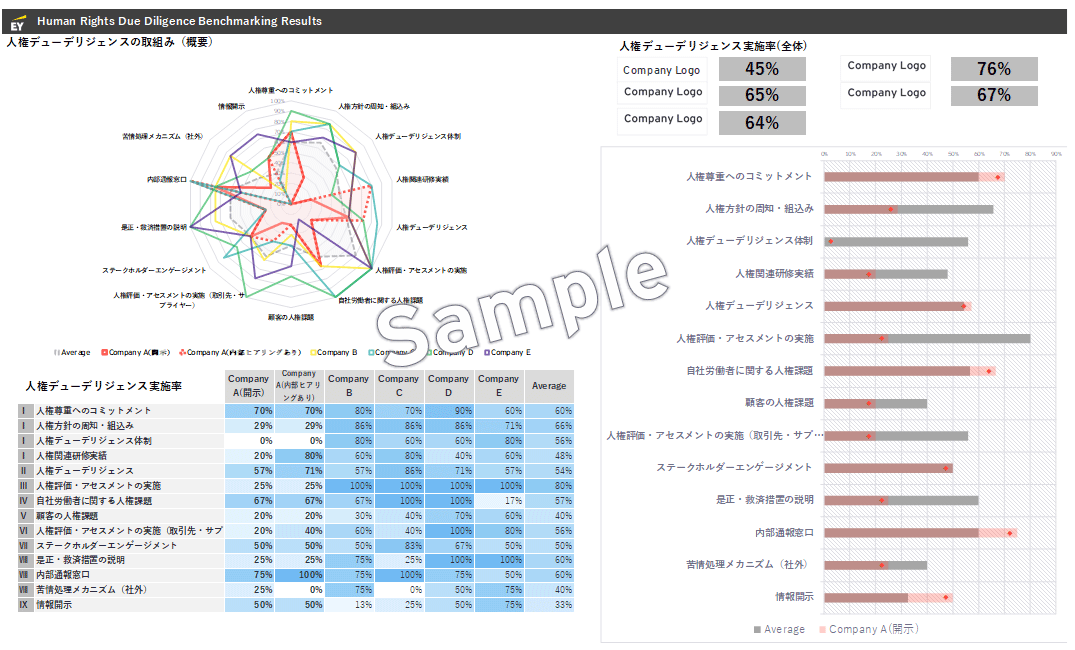Click red diamond marker on 人権デューデリジェンス体制 bar
This screenshot has width=1075, height=650.
point(830,241)
